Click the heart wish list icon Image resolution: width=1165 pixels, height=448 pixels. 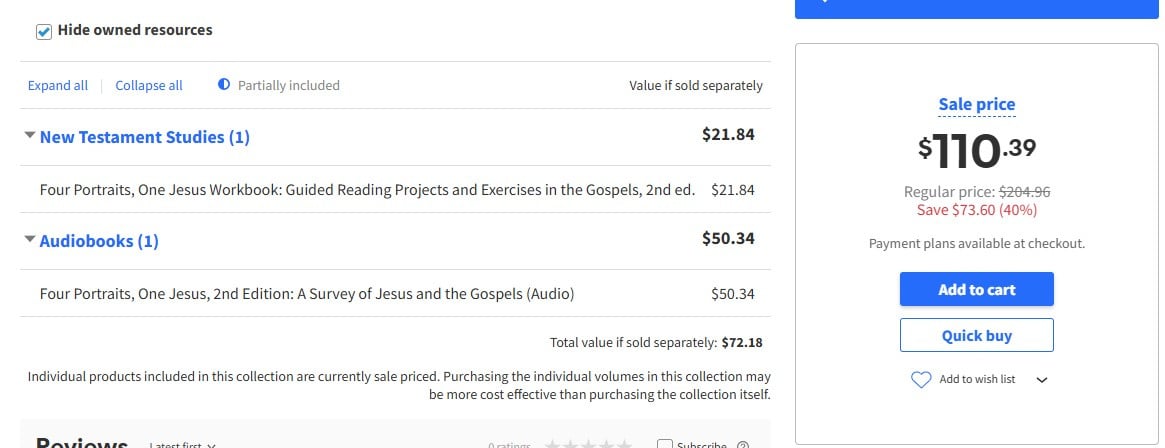(921, 380)
